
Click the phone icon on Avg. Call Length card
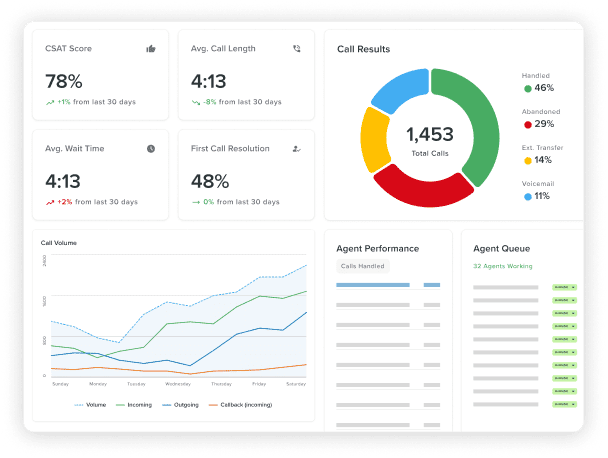[x=296, y=48]
